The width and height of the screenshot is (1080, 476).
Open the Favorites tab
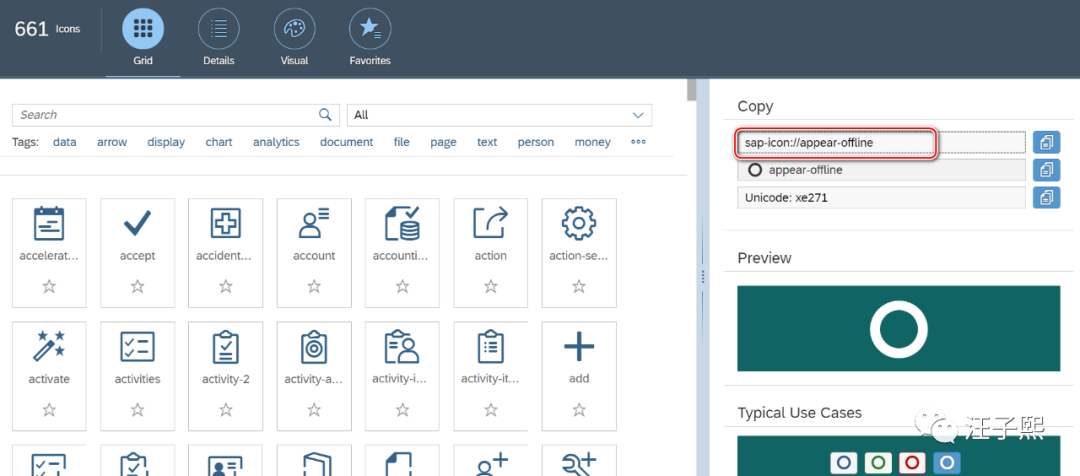[370, 39]
